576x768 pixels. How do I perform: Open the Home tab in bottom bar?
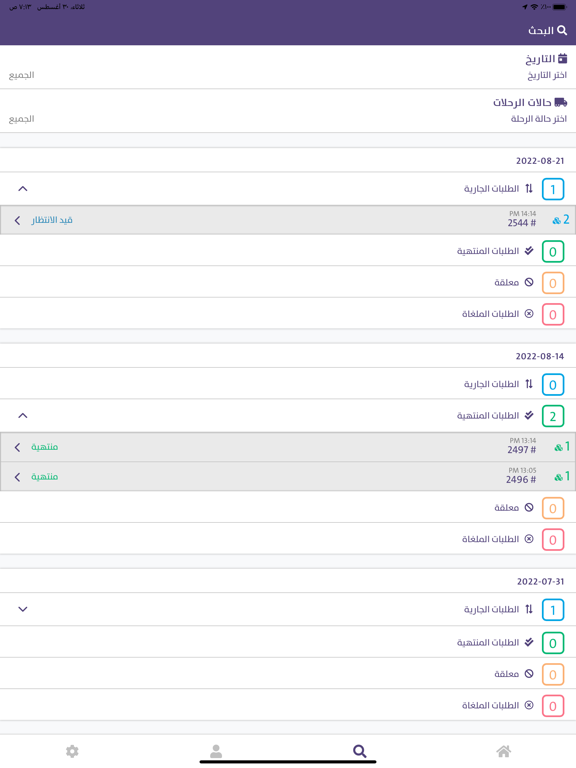coord(504,751)
